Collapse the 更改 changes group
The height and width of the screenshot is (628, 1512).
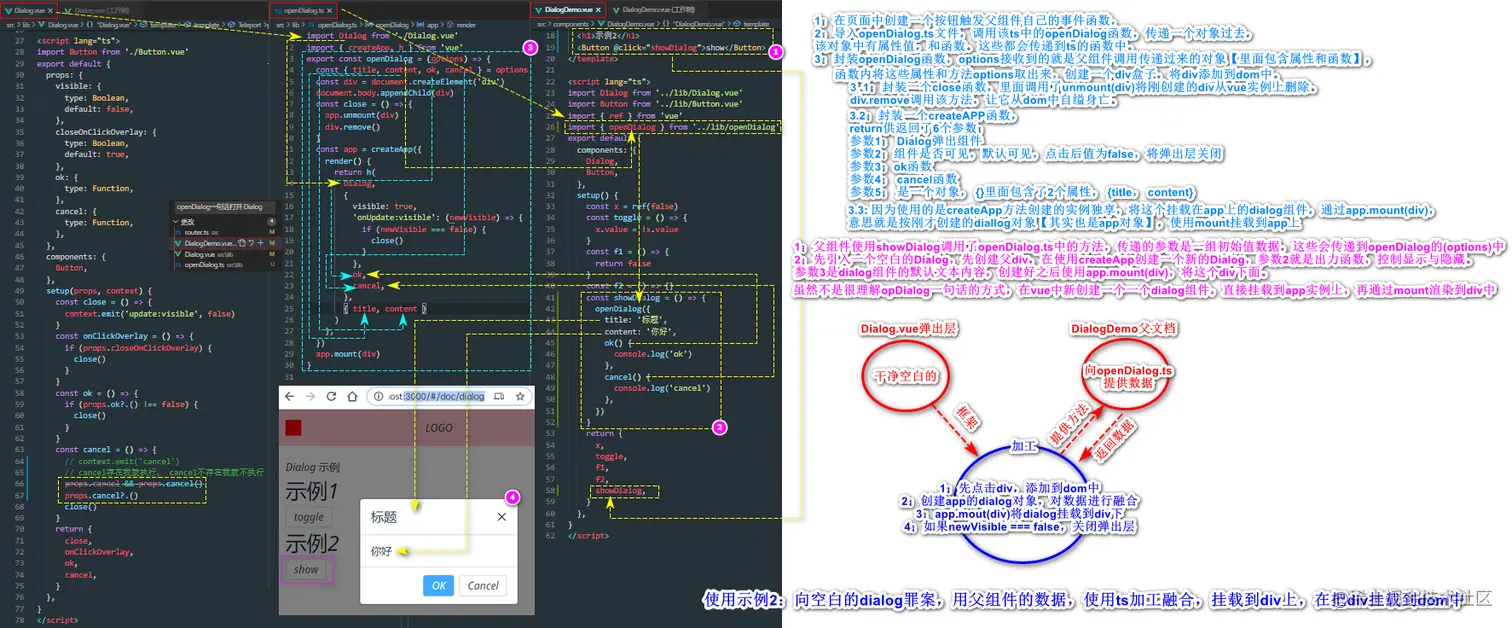176,222
